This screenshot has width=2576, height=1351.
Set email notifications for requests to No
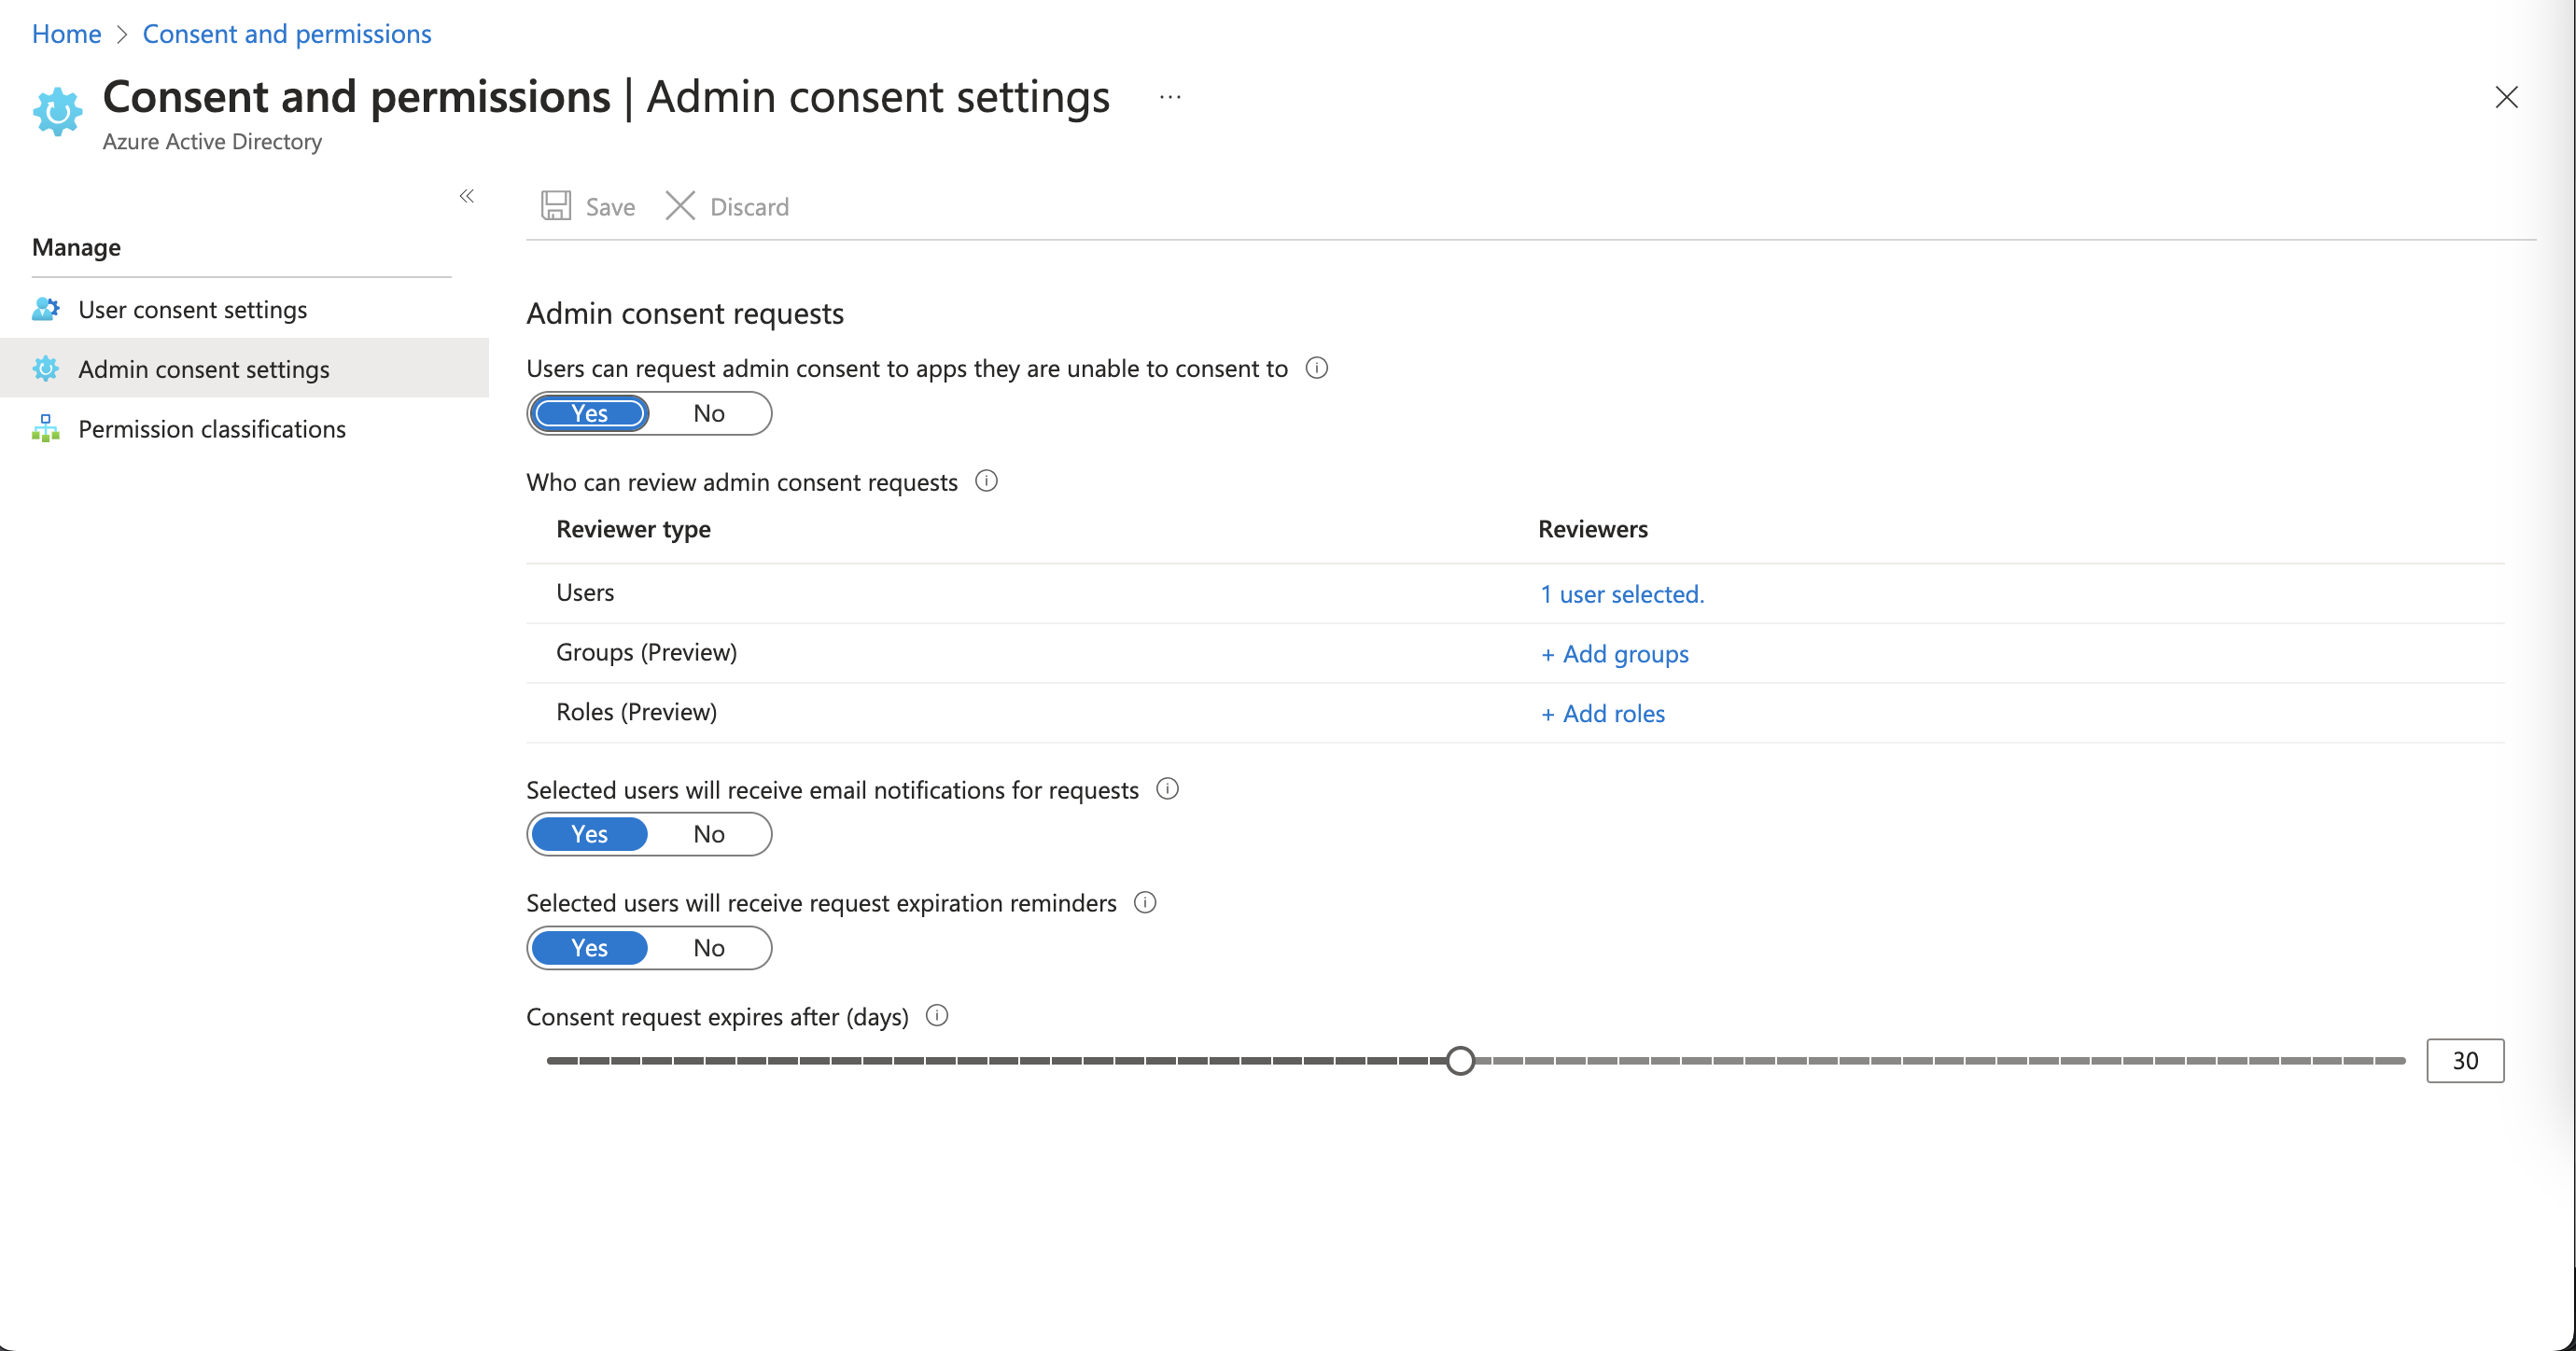coord(709,834)
